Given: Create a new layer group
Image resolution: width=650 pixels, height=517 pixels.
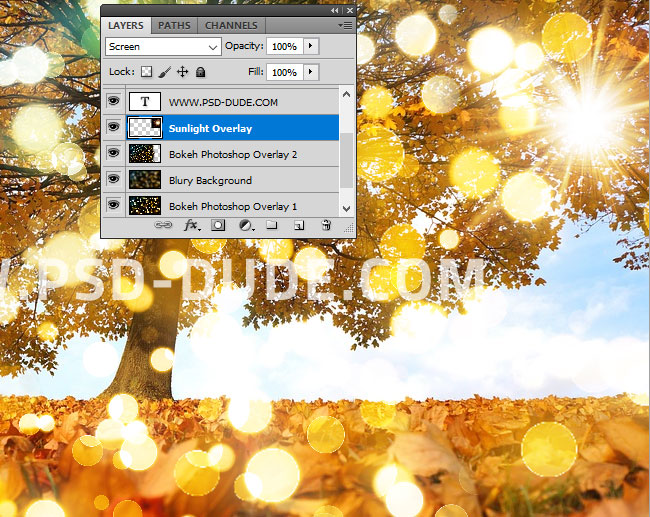Looking at the screenshot, I should pyautogui.click(x=272, y=226).
